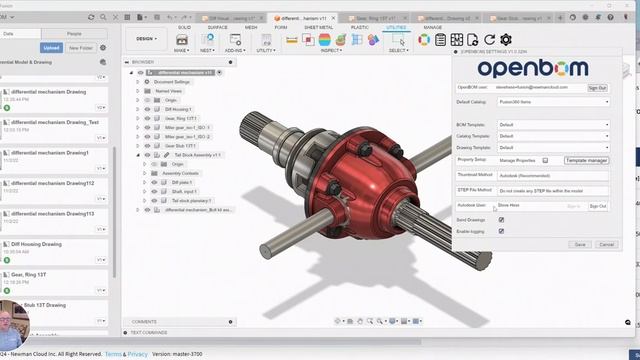Screen dimensions: 640x360
Task: Select the Zebra/curvature rainbow analysis icon
Action: coord(324,40)
